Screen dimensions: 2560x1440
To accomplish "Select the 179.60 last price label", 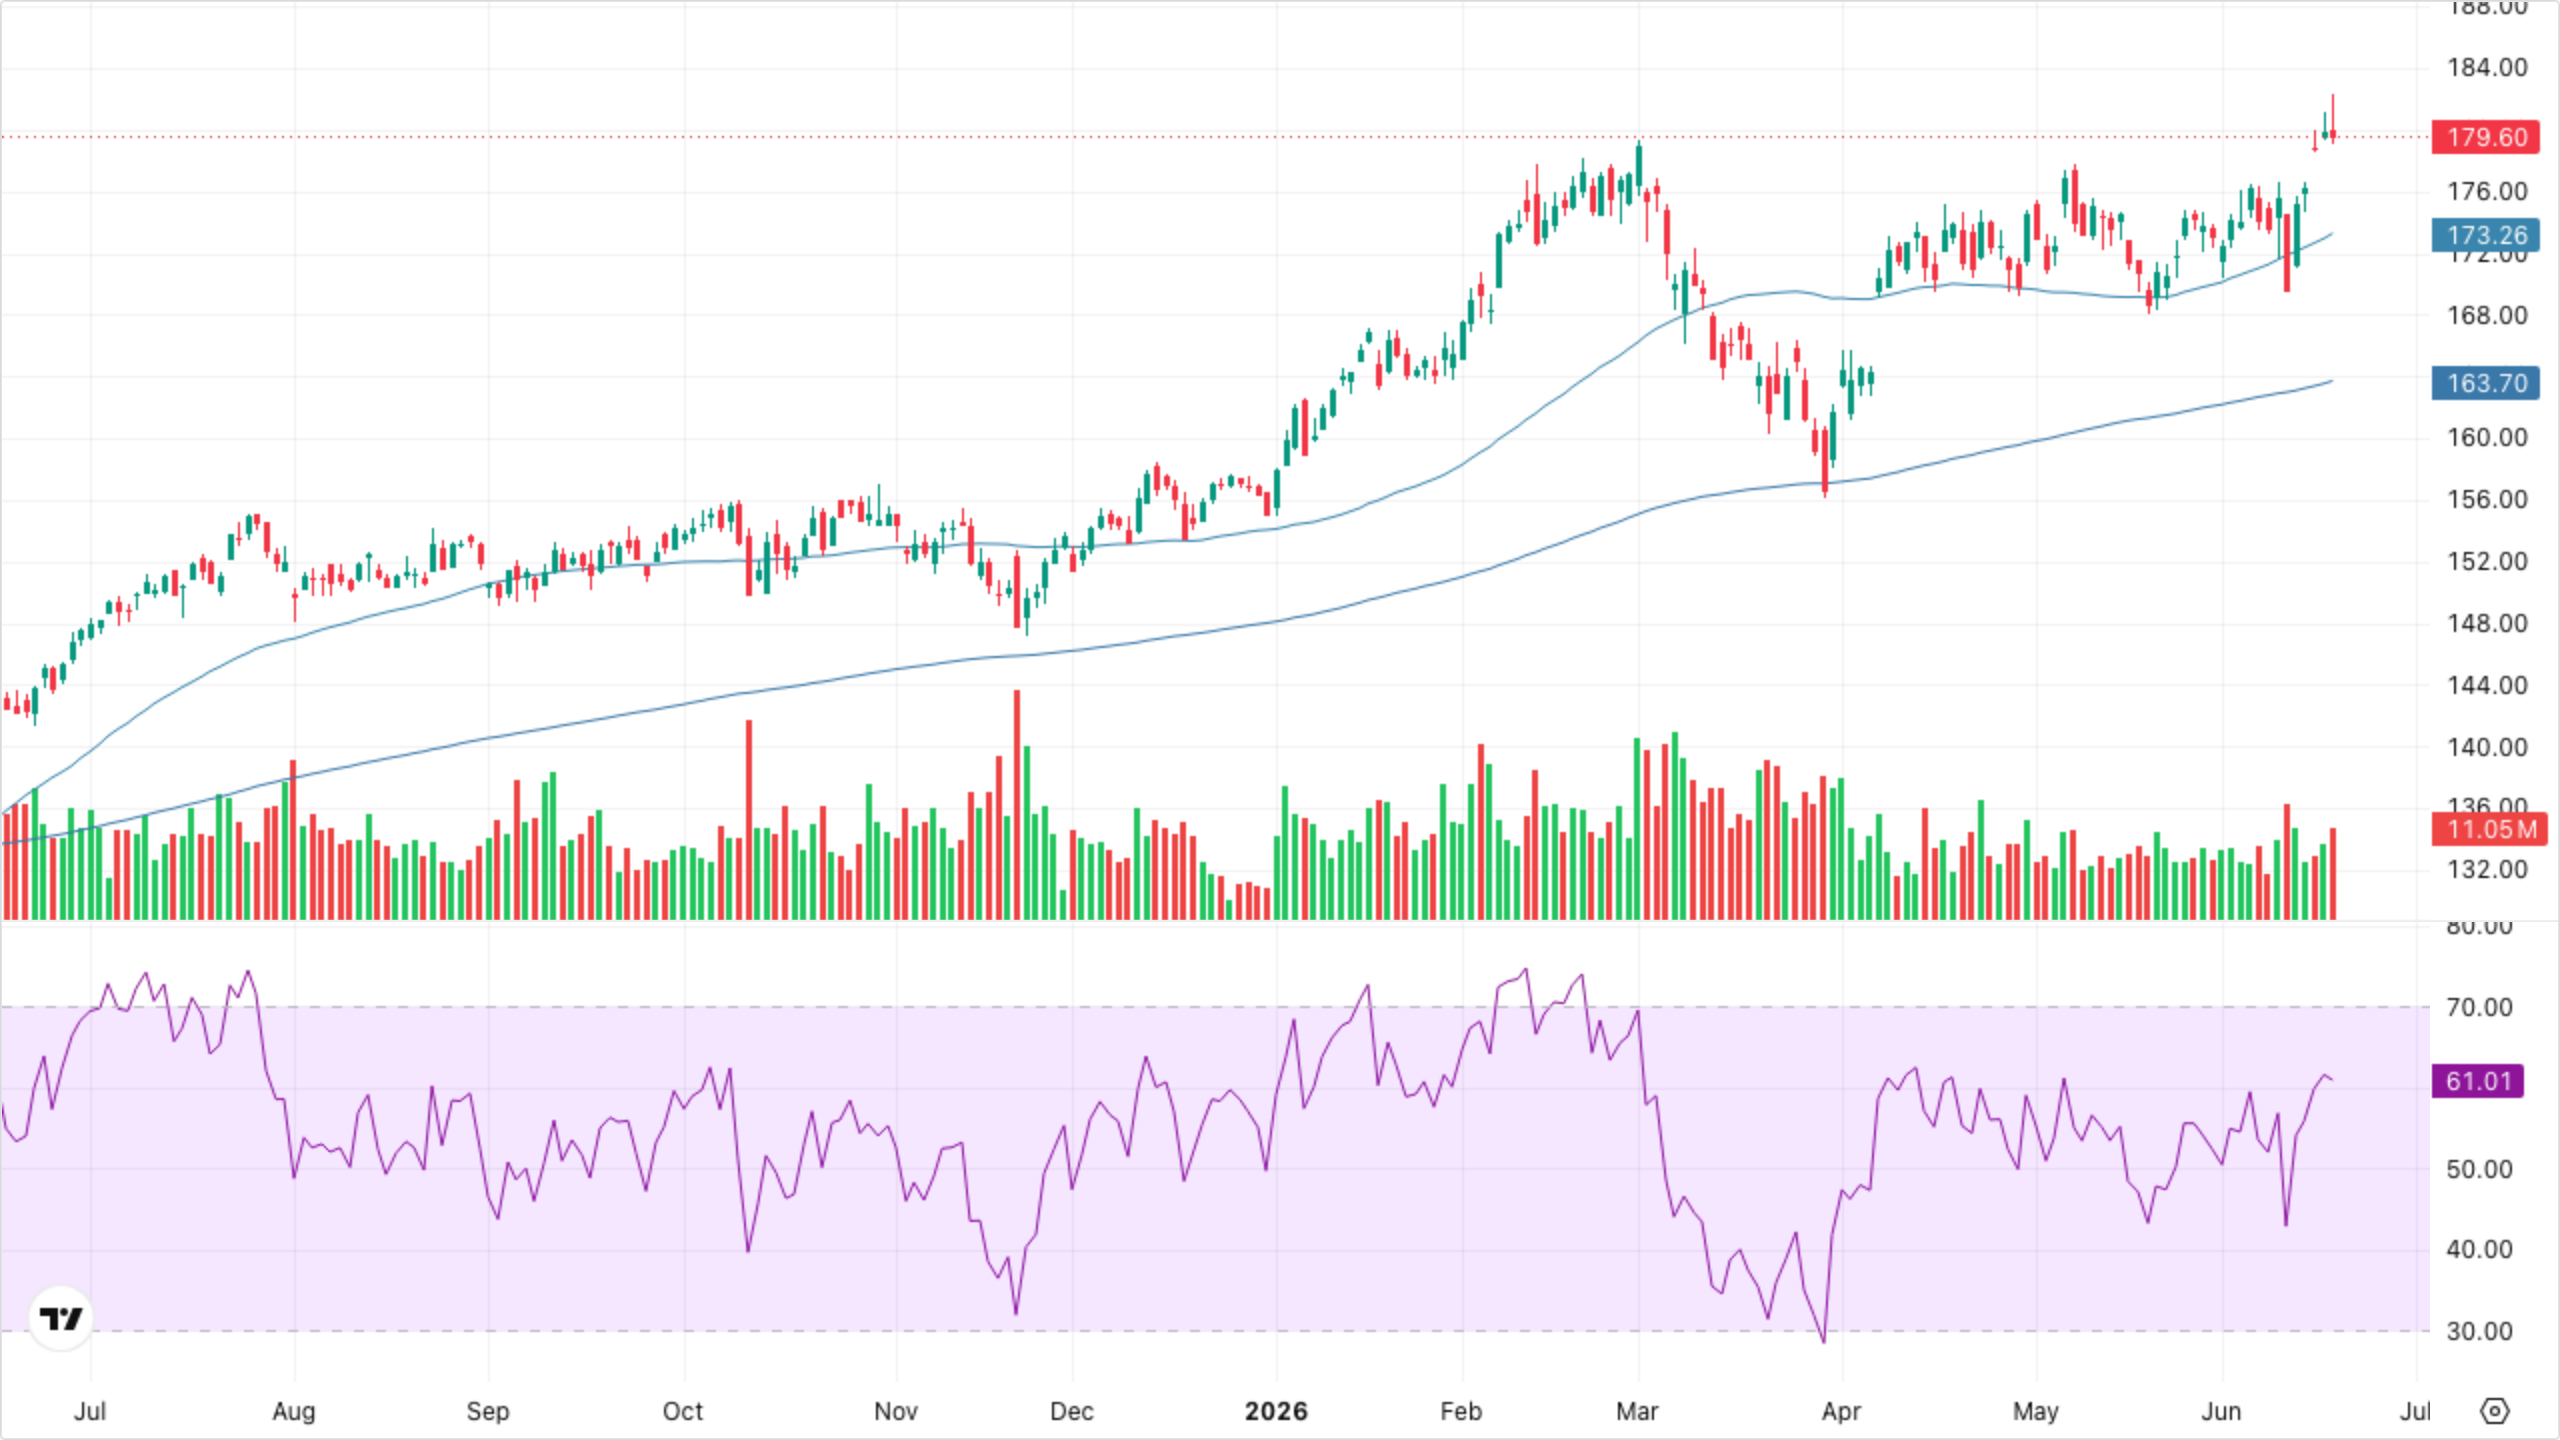I will (x=2486, y=137).
